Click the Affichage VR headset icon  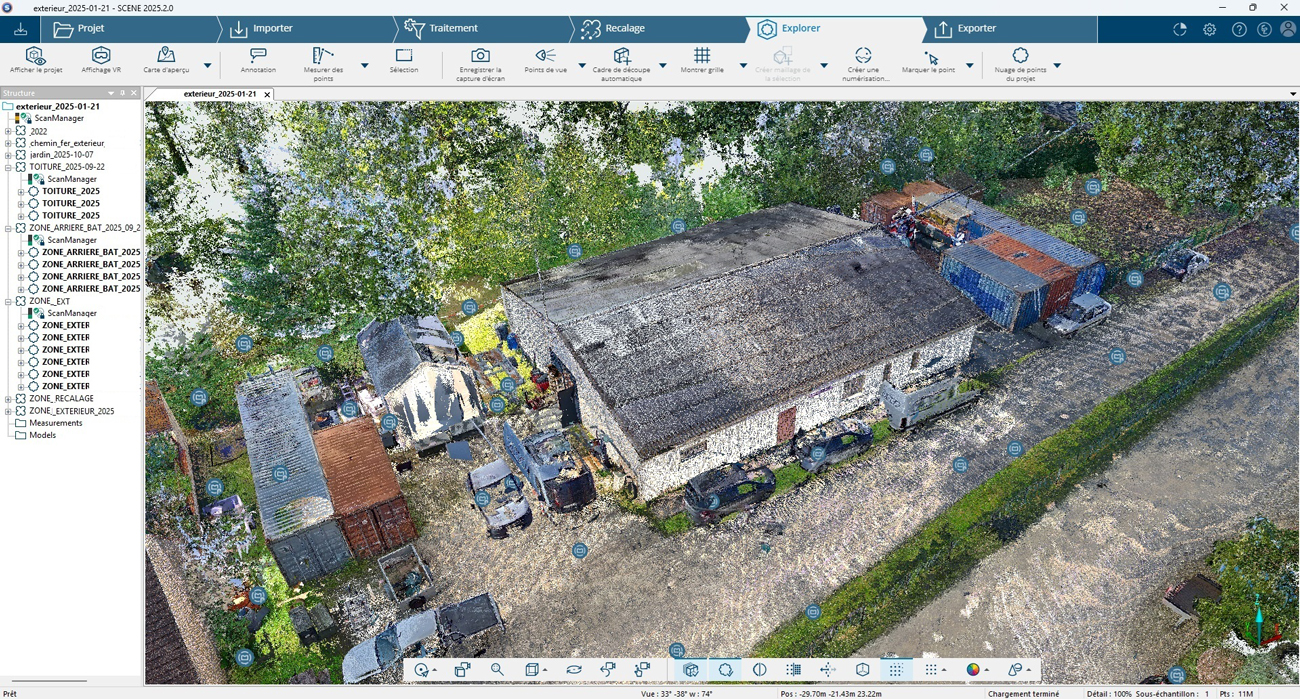click(101, 56)
